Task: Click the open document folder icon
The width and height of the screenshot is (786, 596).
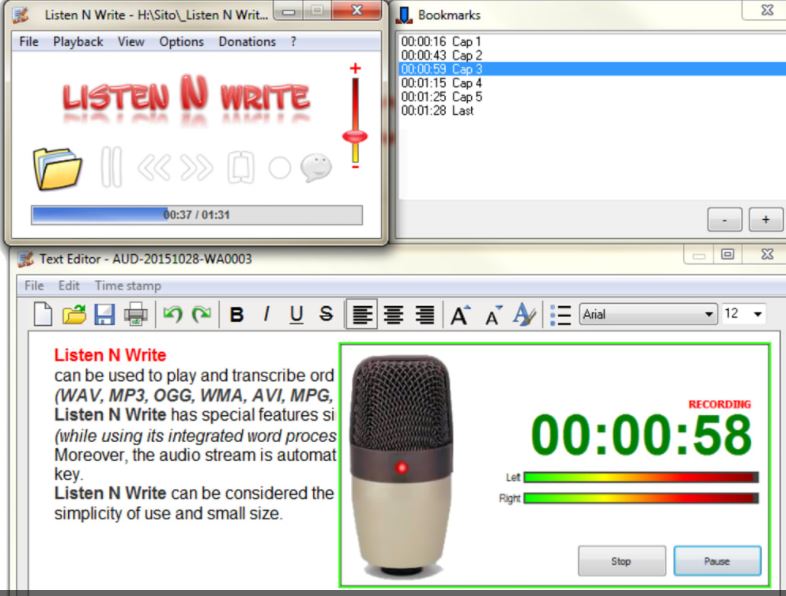Action: pos(74,315)
